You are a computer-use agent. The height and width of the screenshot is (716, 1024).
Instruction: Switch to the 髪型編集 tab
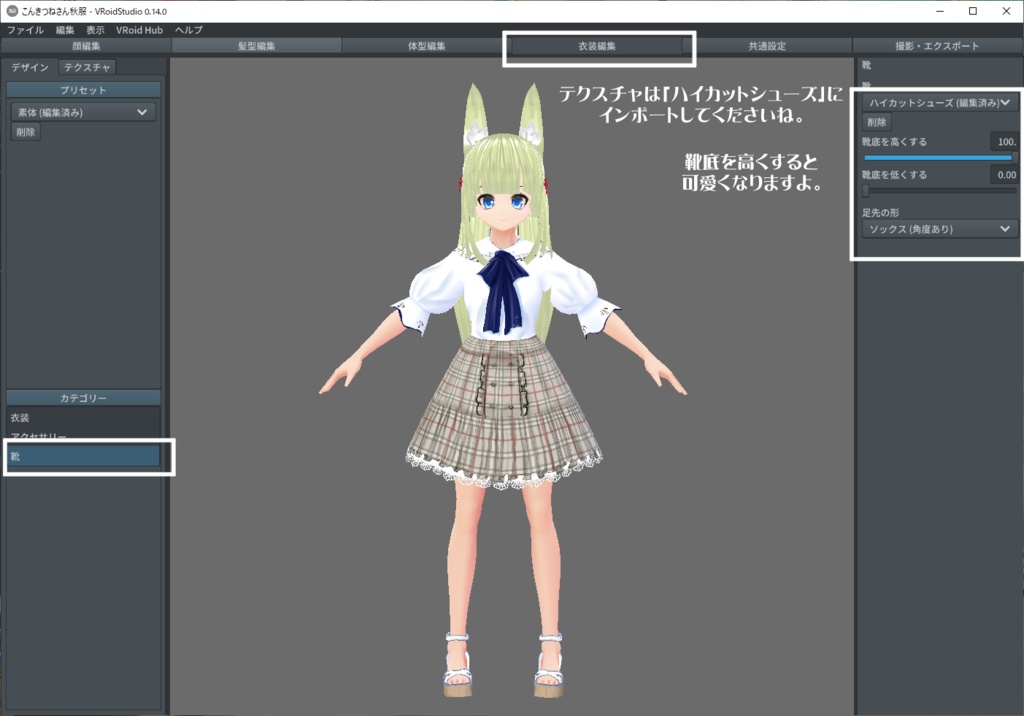[x=256, y=45]
